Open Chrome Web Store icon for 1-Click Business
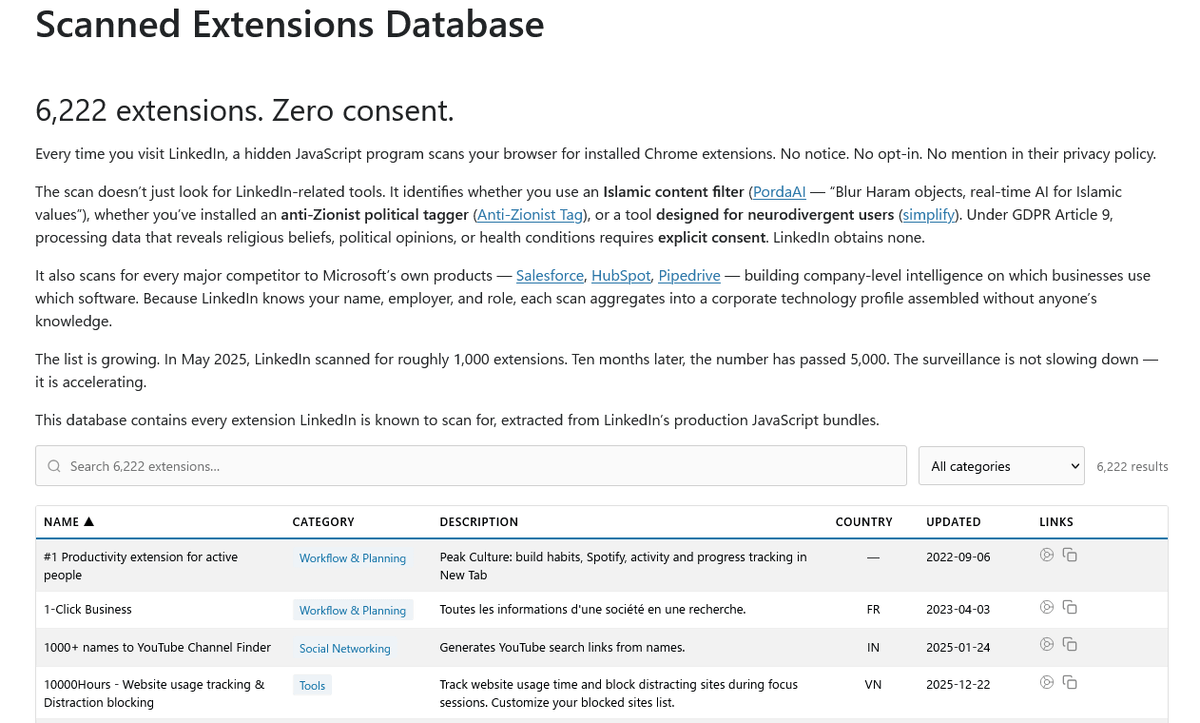The height and width of the screenshot is (723, 1200). [1047, 607]
